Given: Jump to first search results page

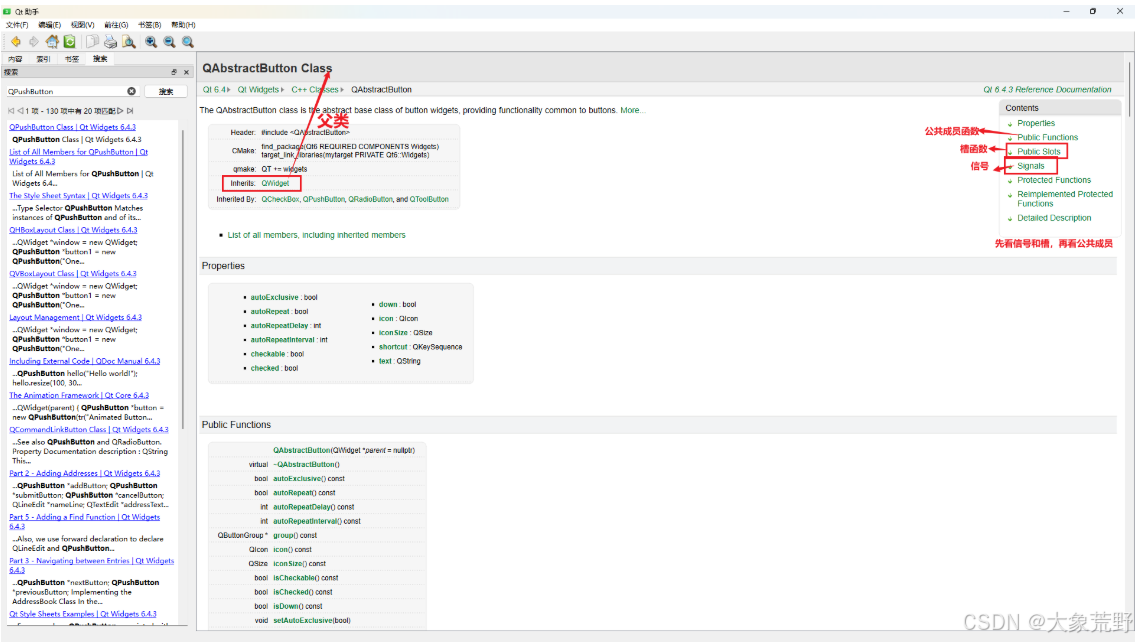Looking at the screenshot, I should click(x=12, y=111).
